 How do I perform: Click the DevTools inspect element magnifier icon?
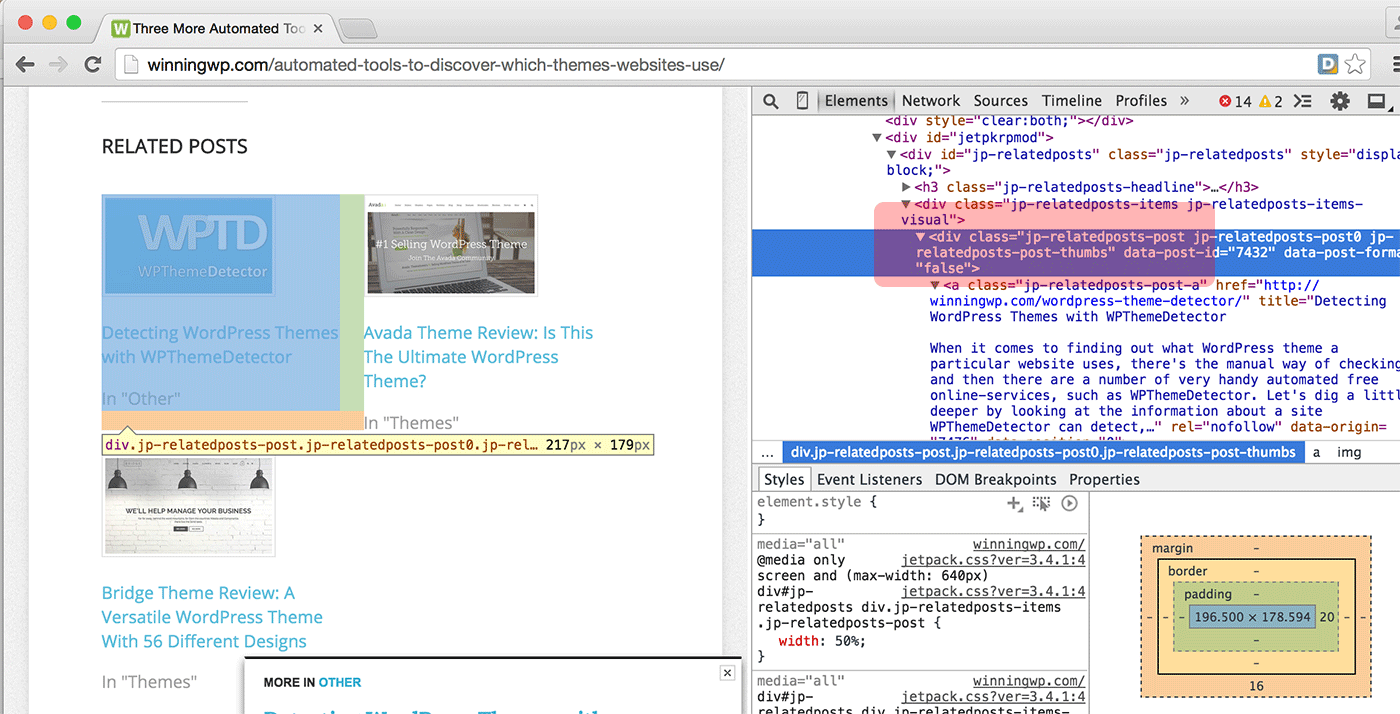[x=770, y=101]
